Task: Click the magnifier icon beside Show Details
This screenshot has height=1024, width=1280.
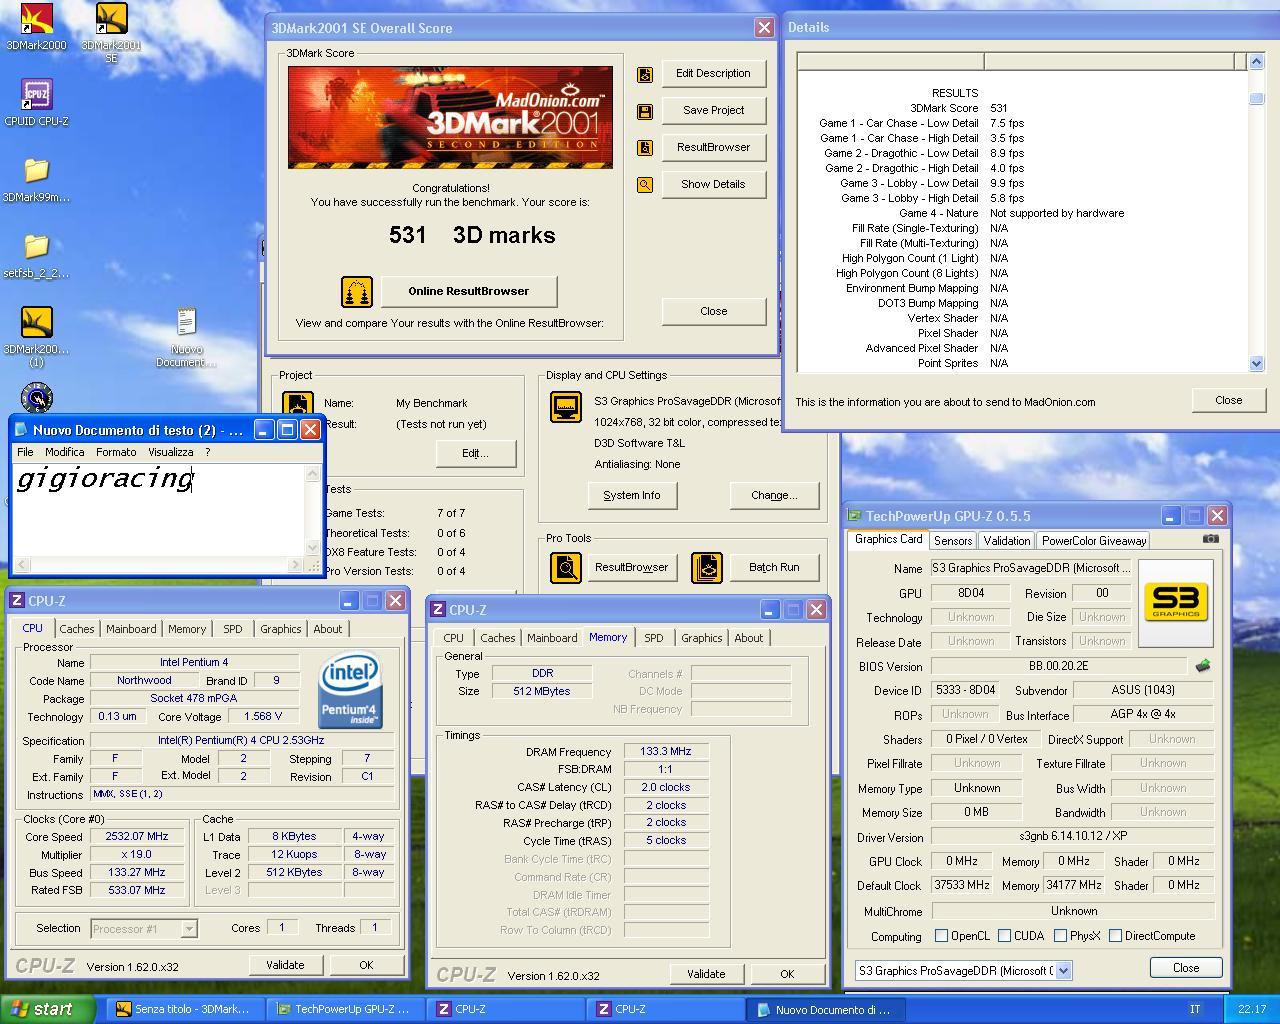Action: 645,185
